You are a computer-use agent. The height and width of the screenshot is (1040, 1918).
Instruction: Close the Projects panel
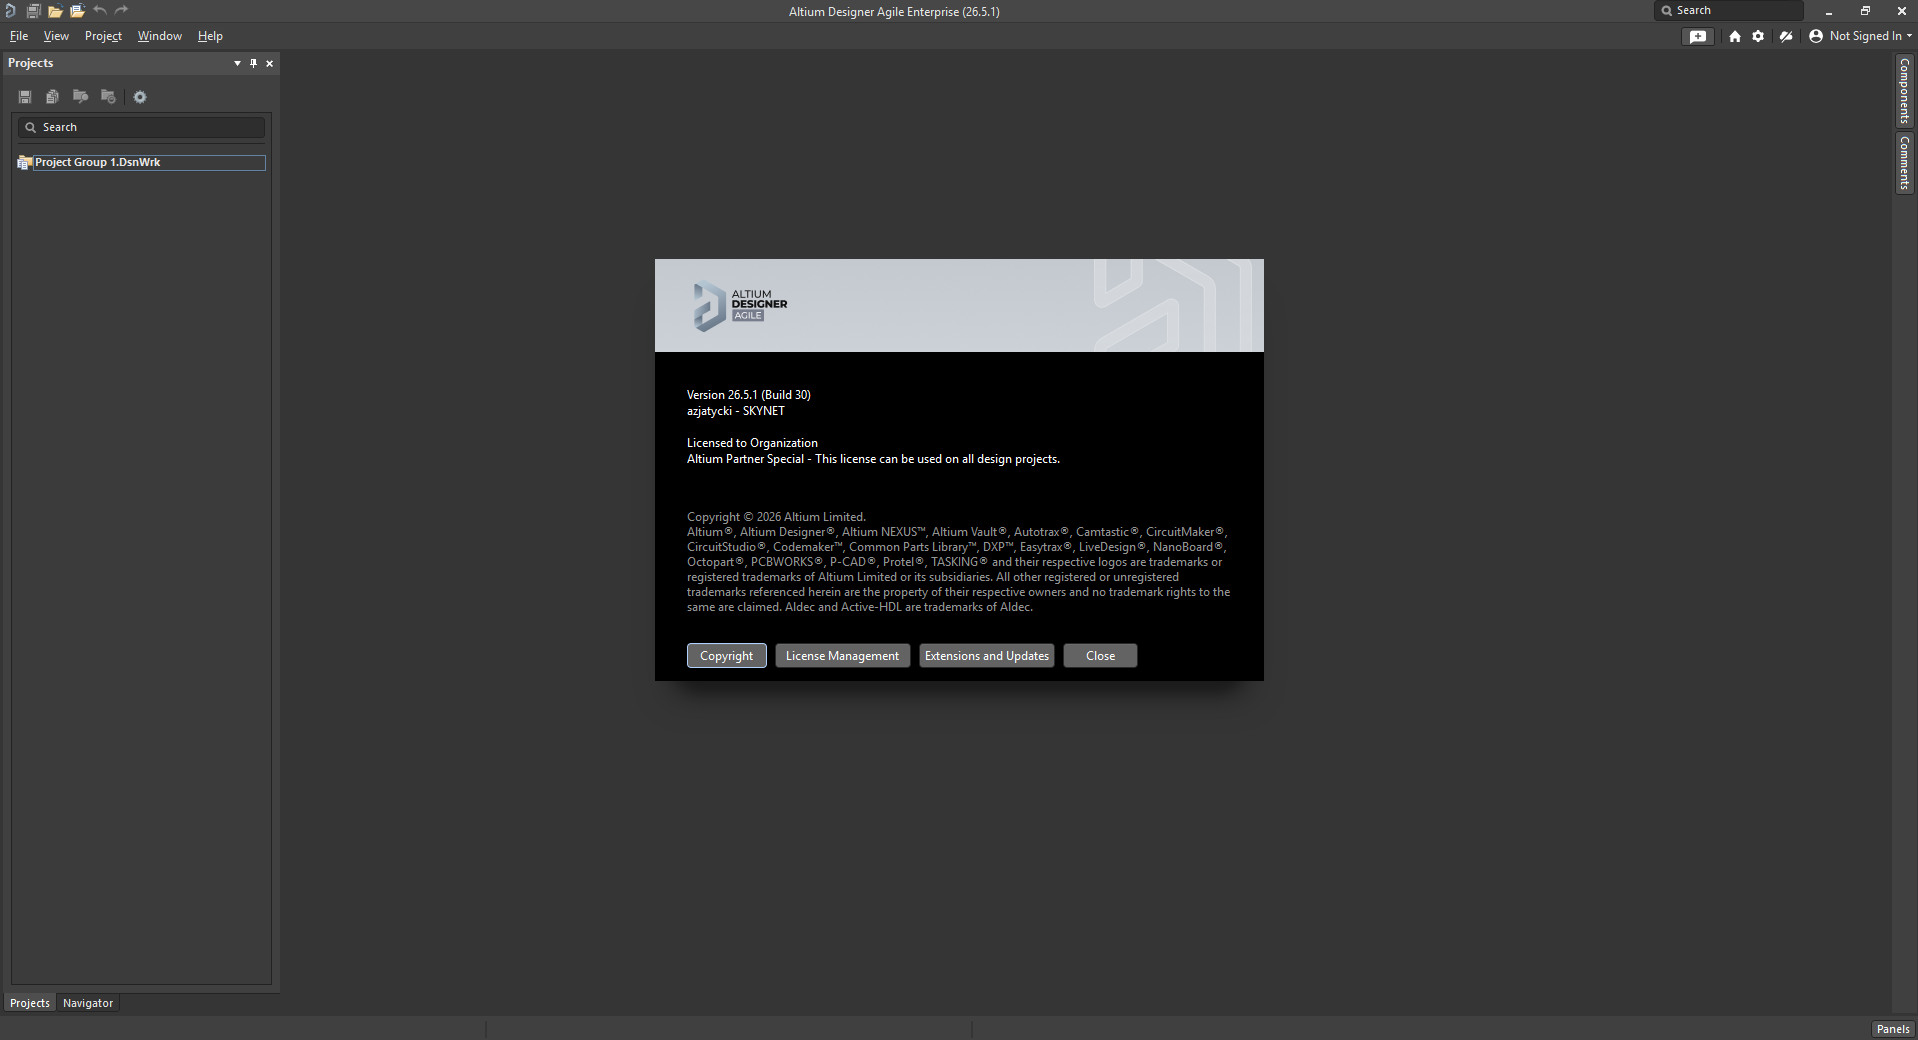coord(269,63)
